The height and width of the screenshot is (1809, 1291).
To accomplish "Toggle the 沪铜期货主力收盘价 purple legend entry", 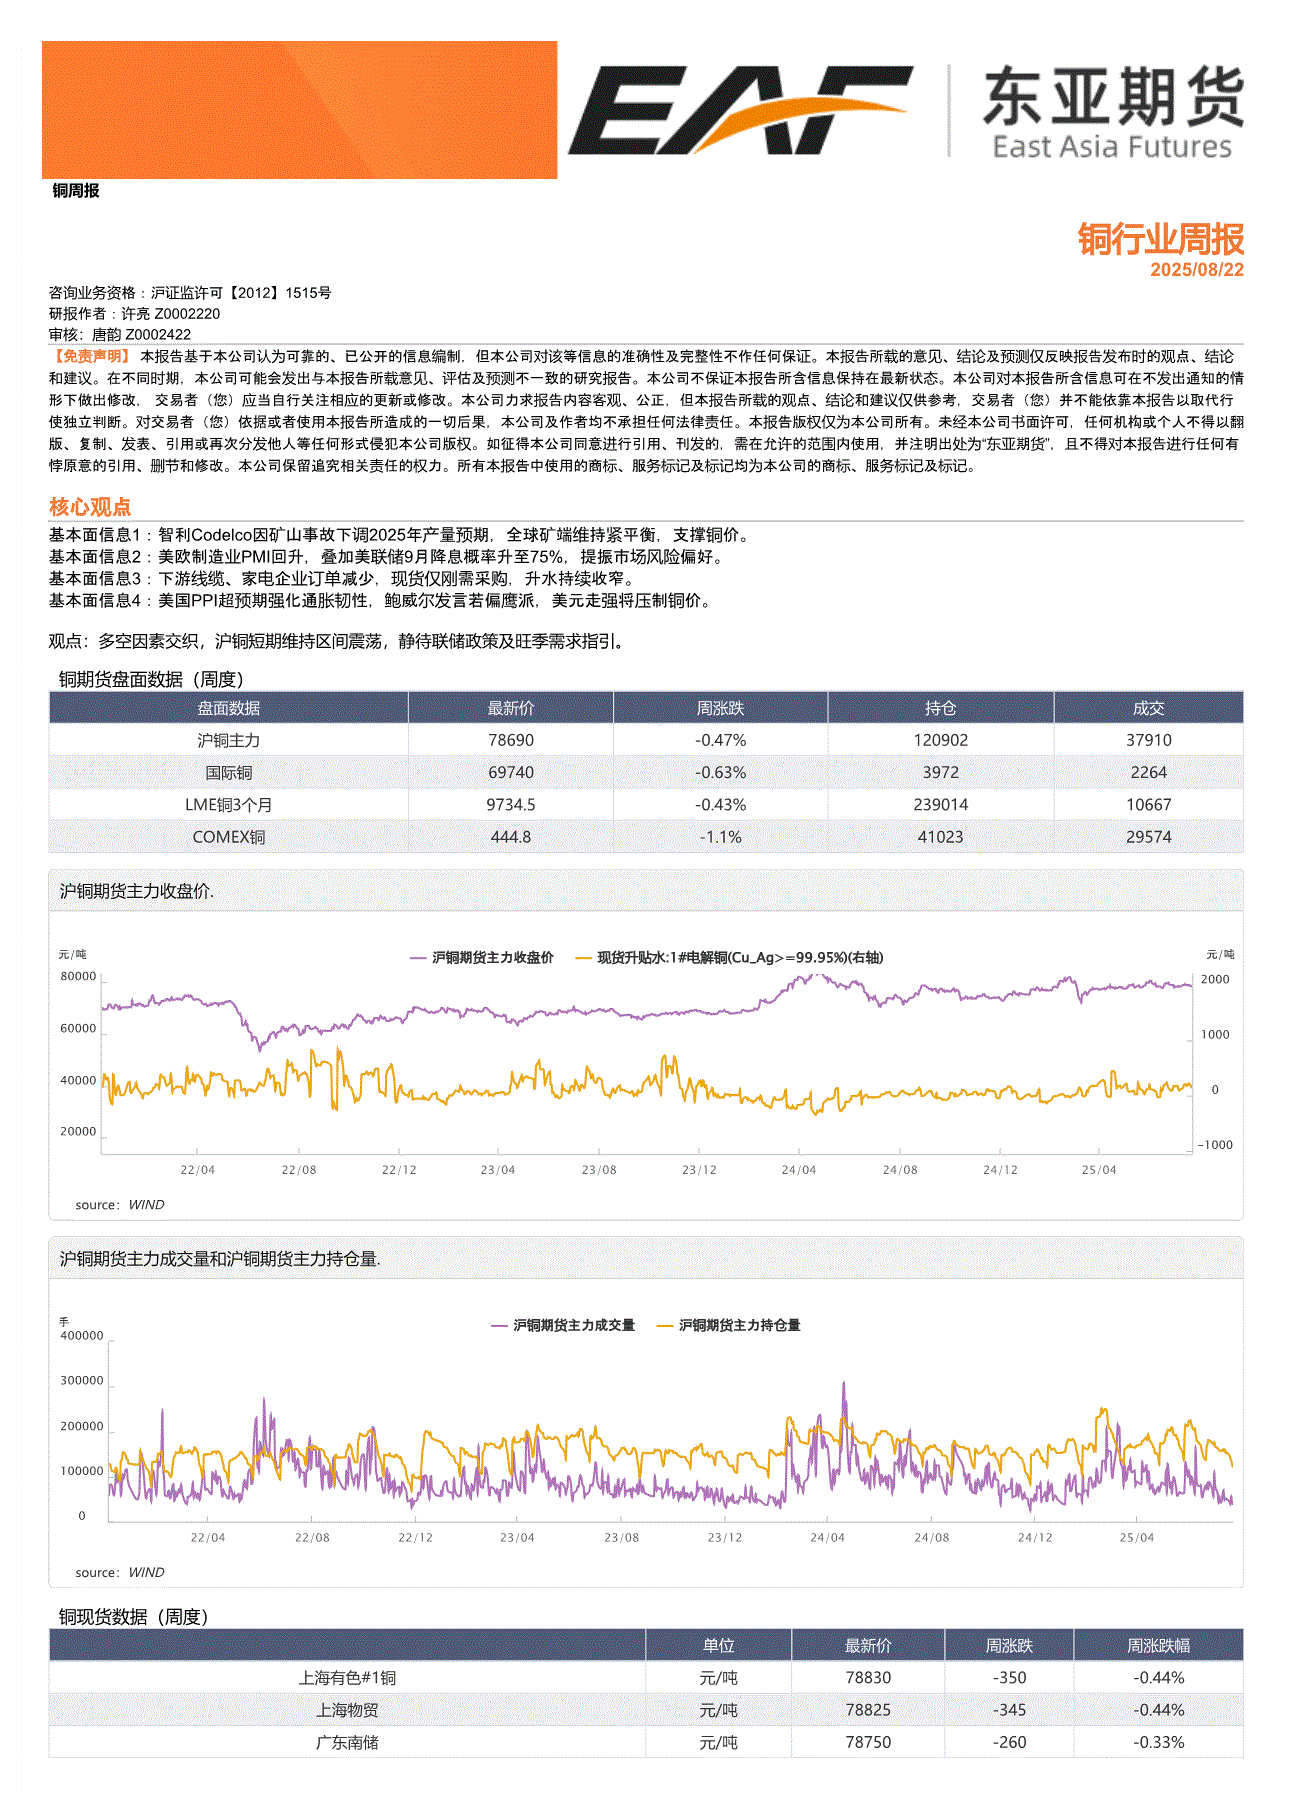I will [x=482, y=957].
